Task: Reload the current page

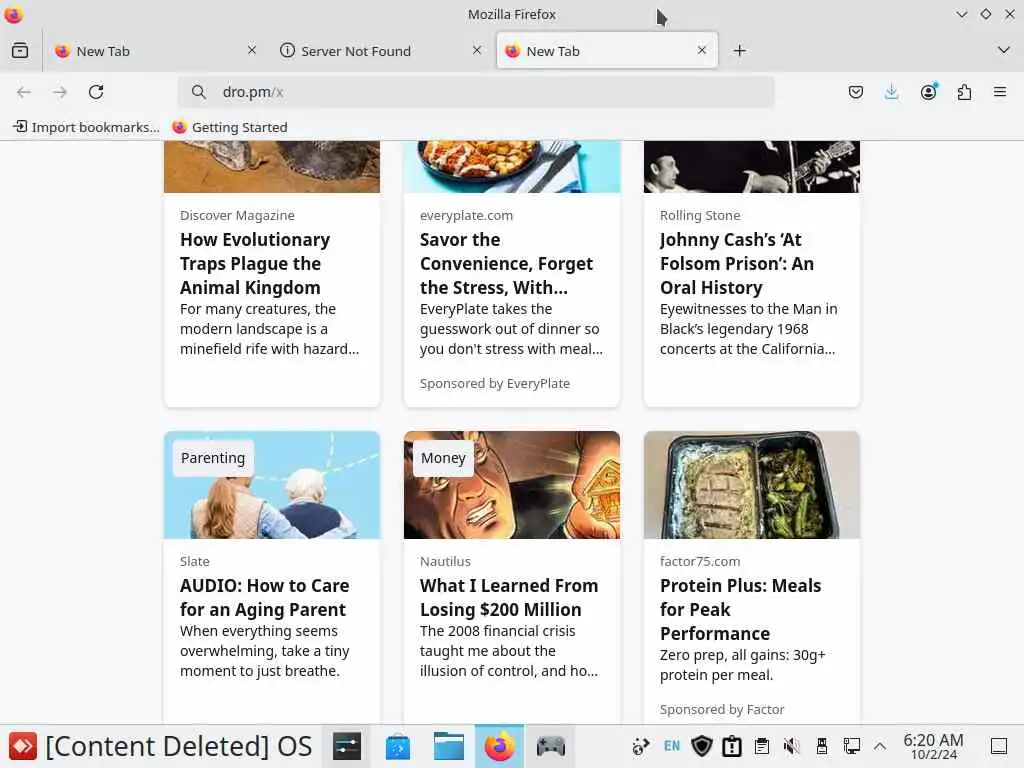Action: coord(96,92)
